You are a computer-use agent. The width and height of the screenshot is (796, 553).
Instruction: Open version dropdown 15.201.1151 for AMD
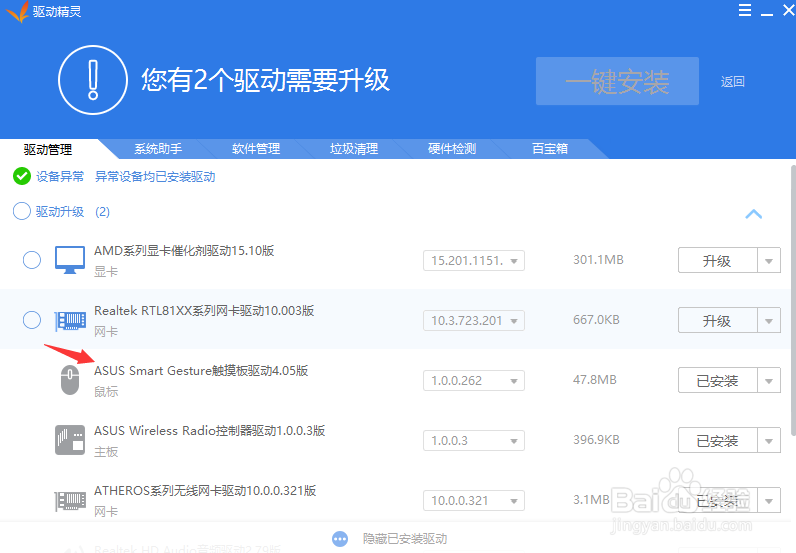(474, 261)
